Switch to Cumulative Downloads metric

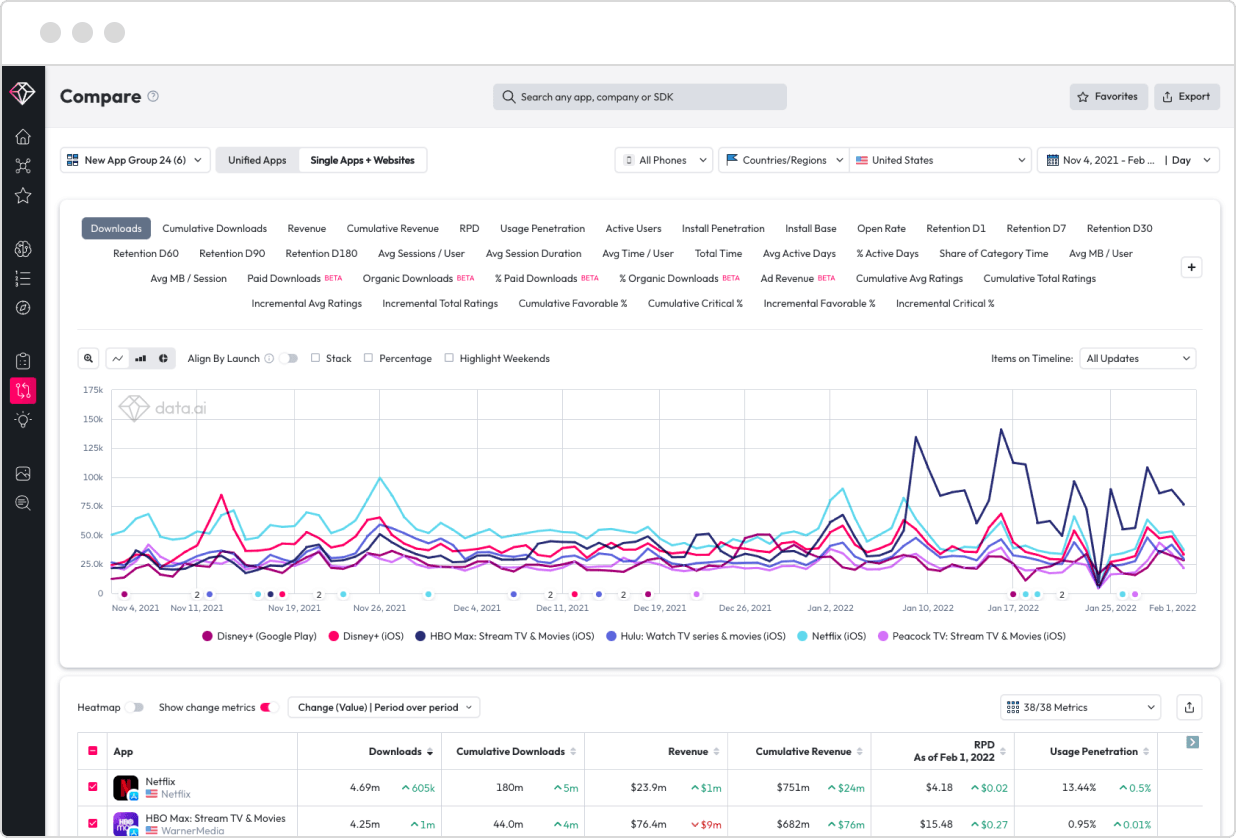215,228
